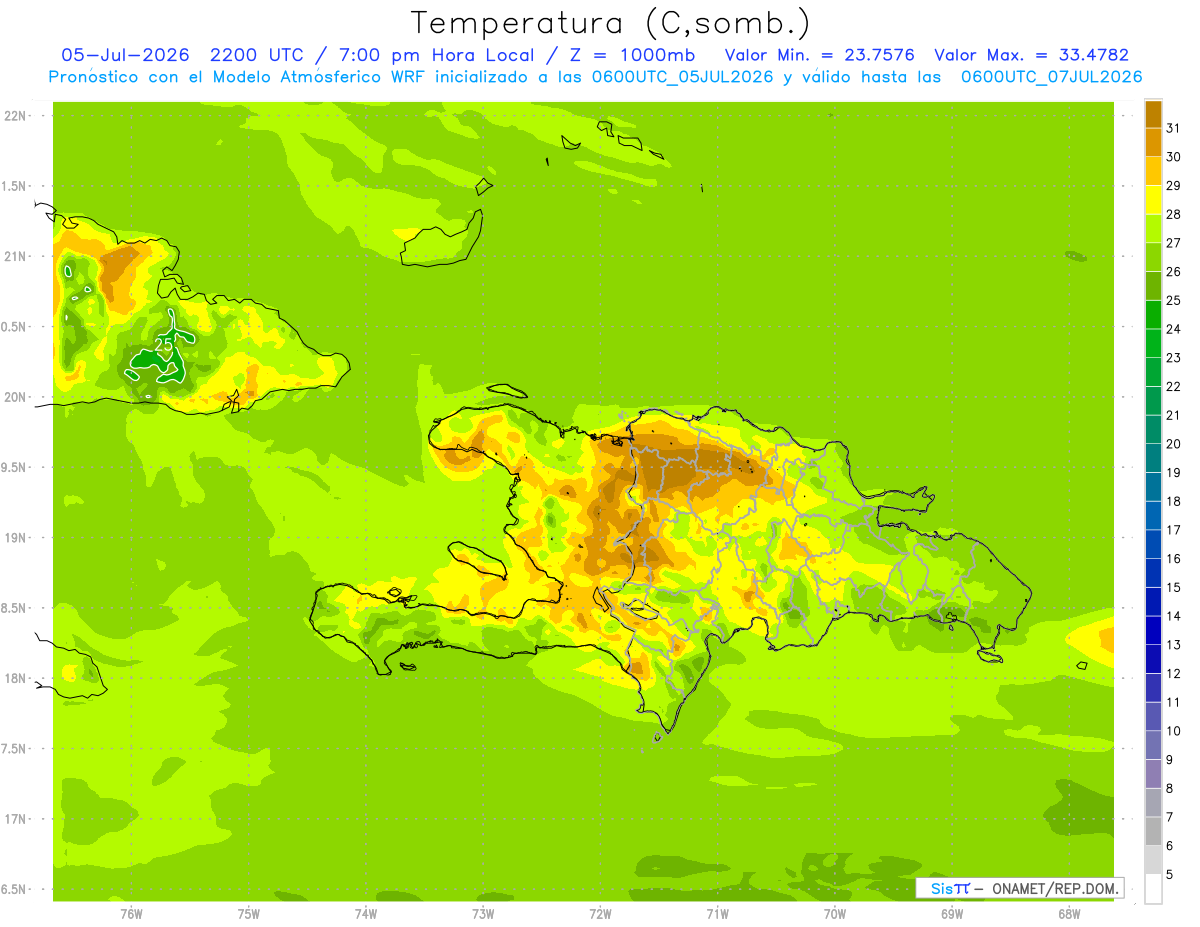Click the '24' value on the color bar
Screen dimensions: 1200x927
coord(1173,329)
